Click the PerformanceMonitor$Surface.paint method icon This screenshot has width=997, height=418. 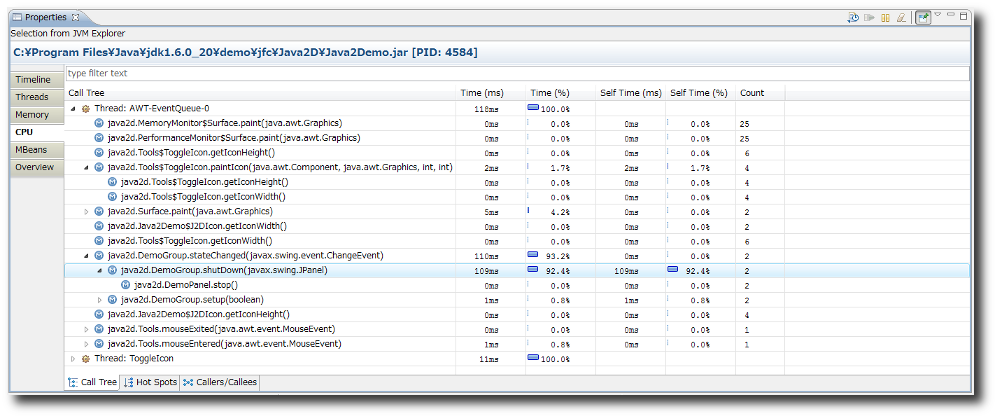pyautogui.click(x=99, y=138)
